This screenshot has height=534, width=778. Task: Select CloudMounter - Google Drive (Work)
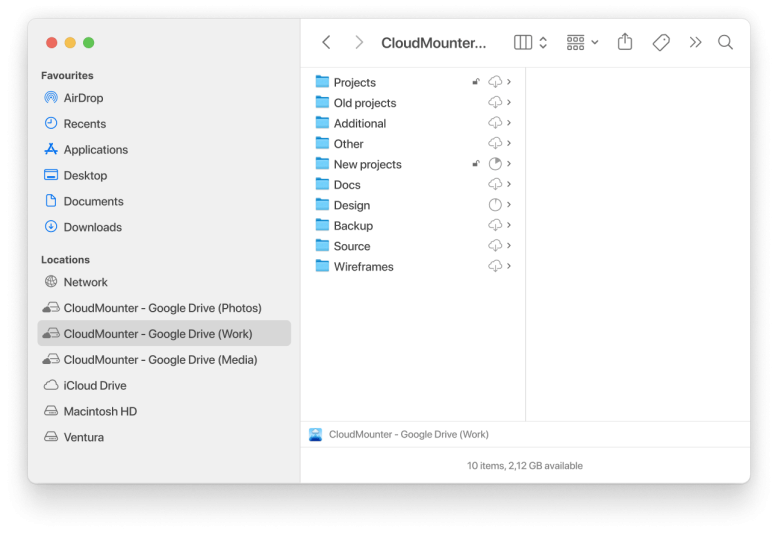(164, 334)
